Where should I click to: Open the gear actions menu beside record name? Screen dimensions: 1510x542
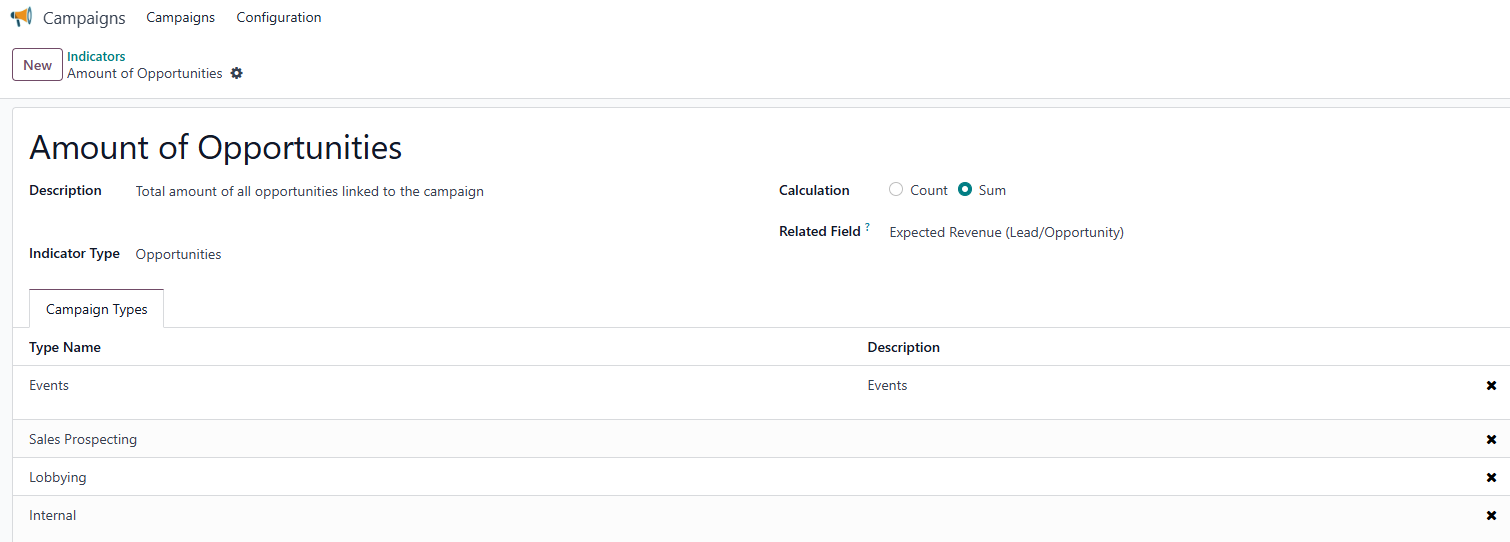point(237,73)
